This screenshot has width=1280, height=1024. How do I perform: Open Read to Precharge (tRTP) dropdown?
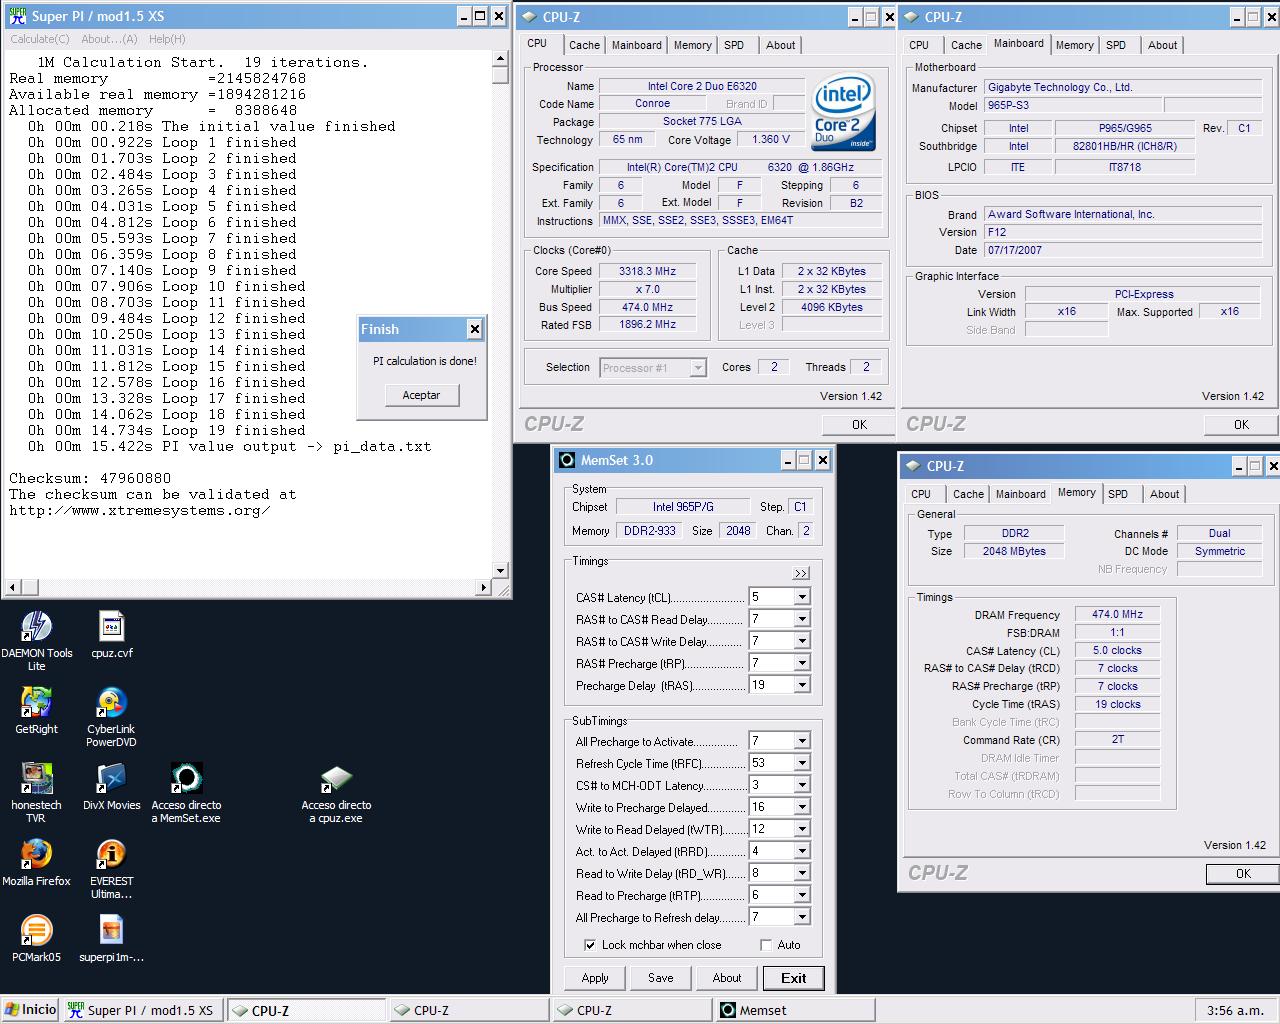(x=801, y=895)
